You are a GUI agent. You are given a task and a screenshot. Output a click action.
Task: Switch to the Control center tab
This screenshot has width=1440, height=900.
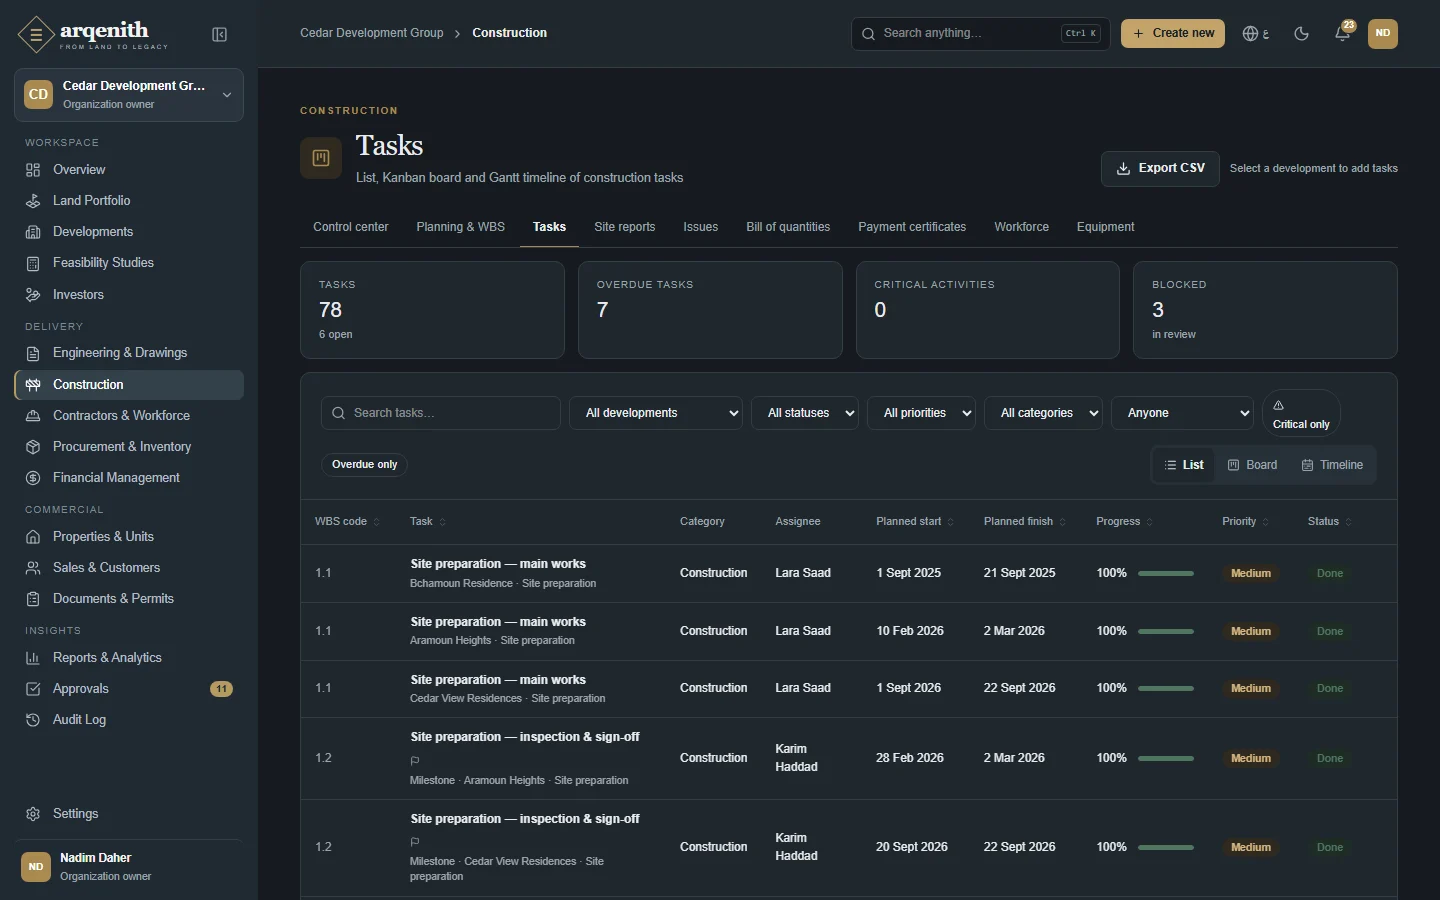(x=351, y=227)
